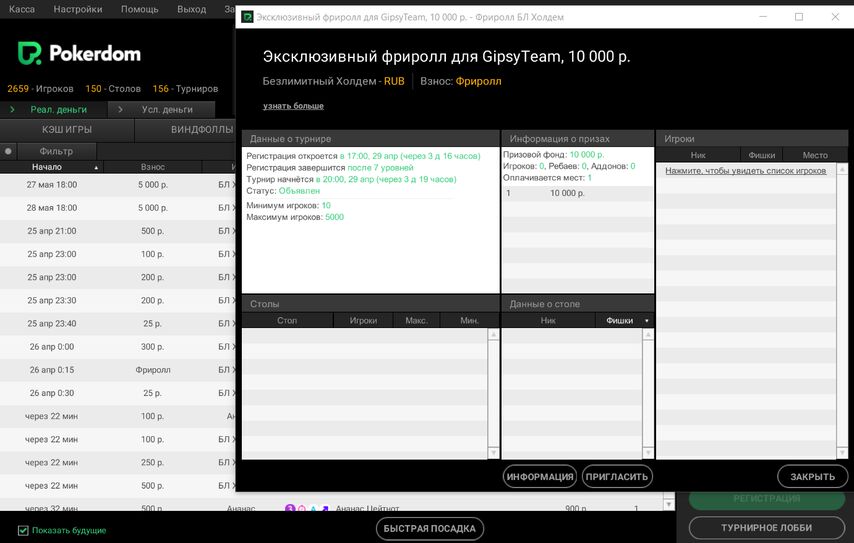The height and width of the screenshot is (543, 854).
Task: Click the Ник column header in Данные о столе
Action: click(x=548, y=321)
